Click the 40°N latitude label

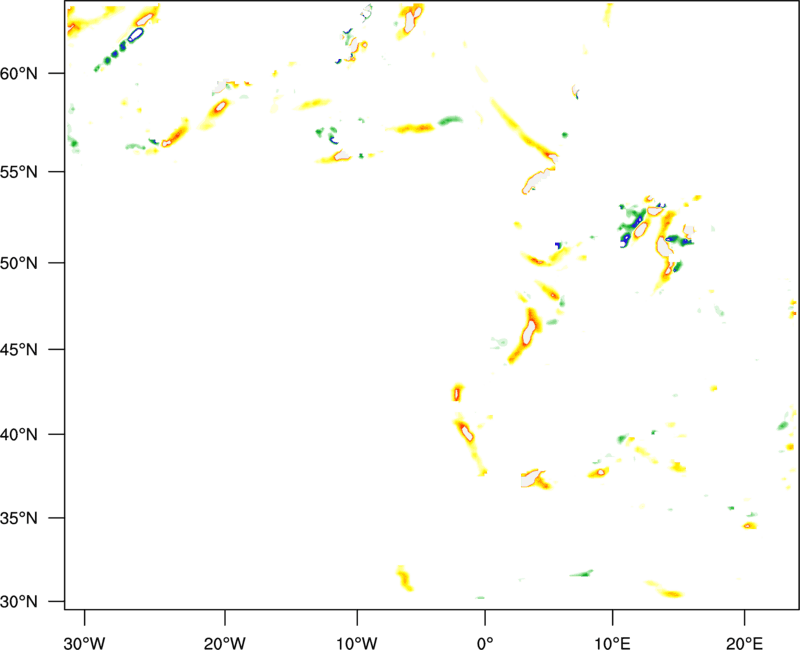[19, 435]
